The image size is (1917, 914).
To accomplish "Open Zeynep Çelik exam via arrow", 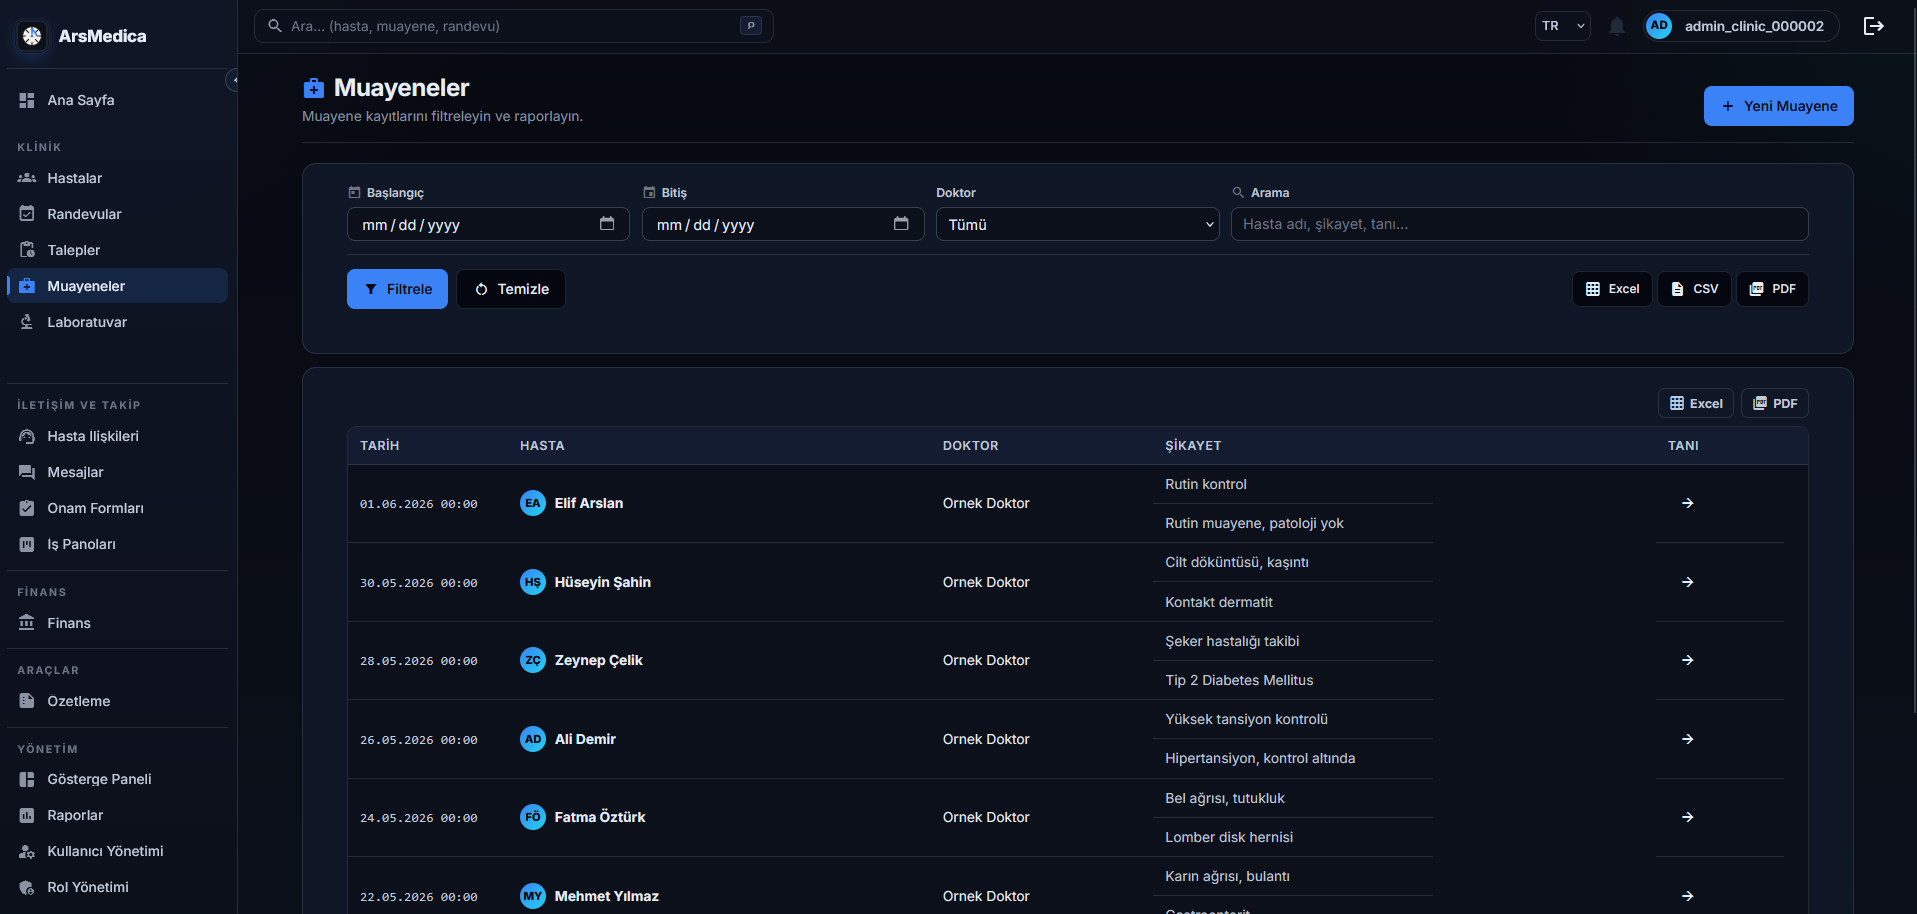I will tap(1687, 660).
